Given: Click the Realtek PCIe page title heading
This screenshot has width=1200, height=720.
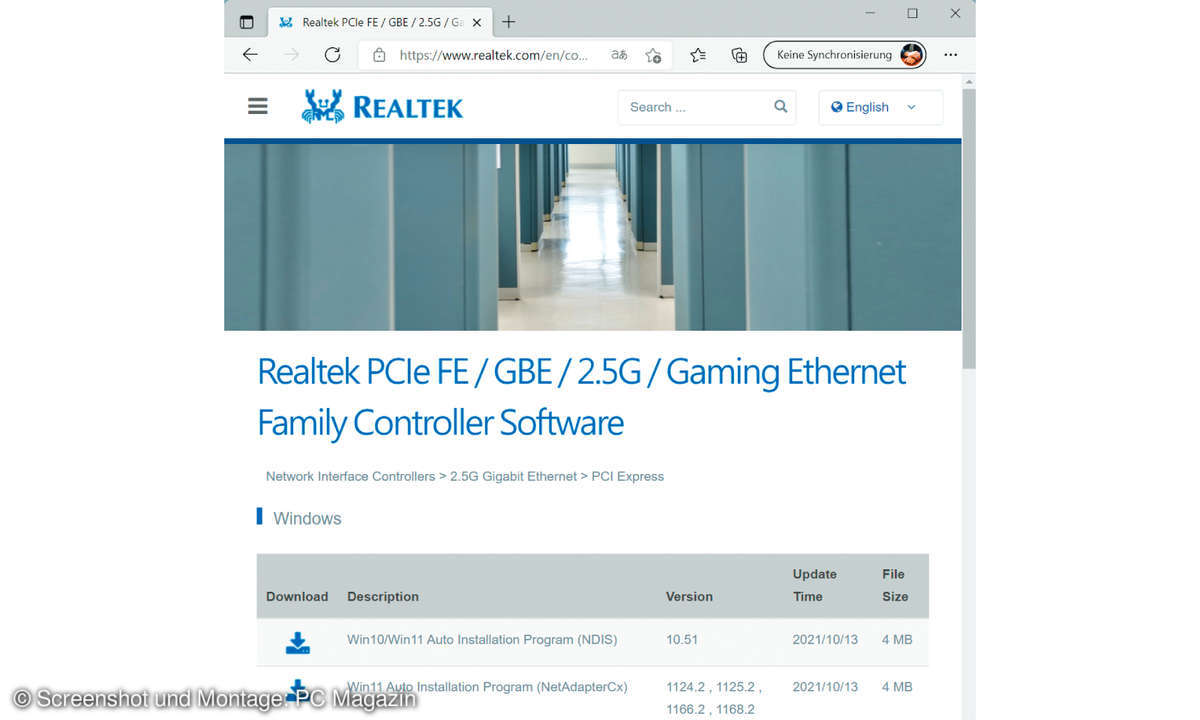Looking at the screenshot, I should [582, 397].
